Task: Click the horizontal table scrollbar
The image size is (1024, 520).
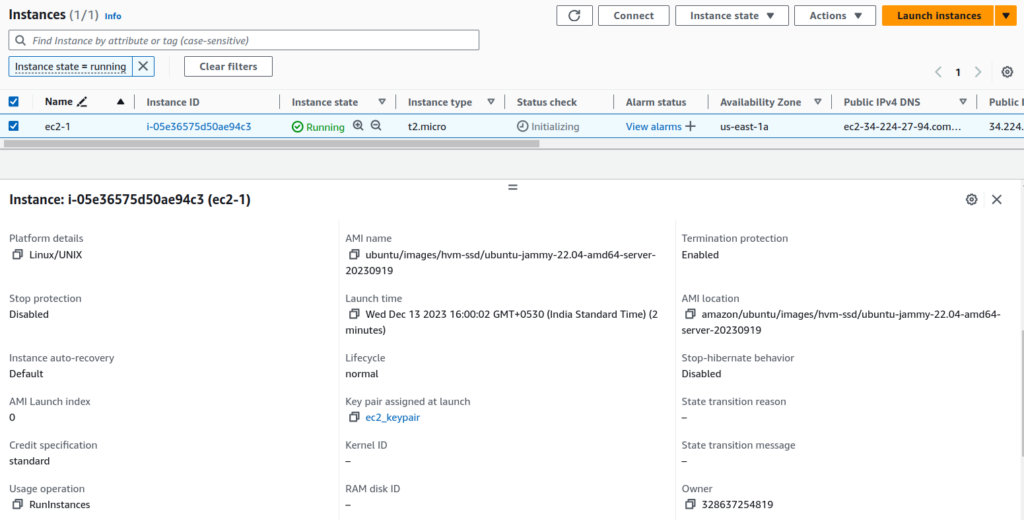Action: [x=270, y=144]
